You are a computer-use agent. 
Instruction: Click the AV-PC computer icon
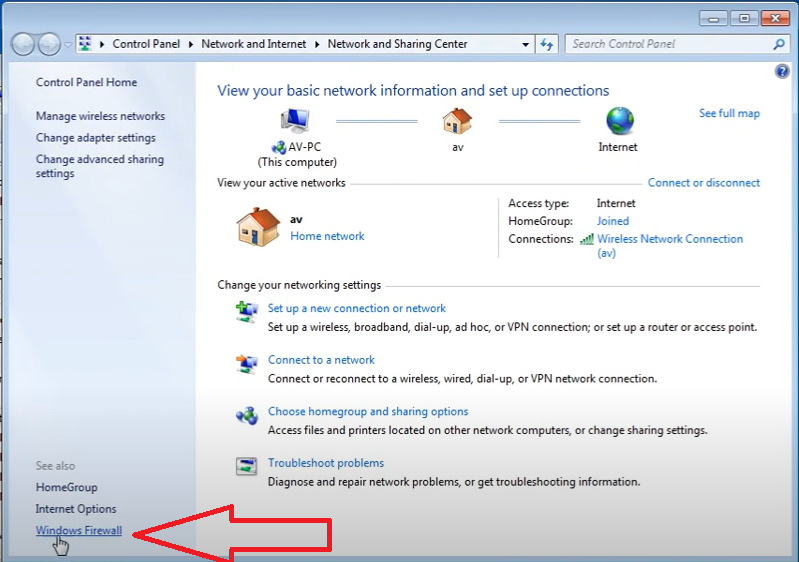coord(297,120)
